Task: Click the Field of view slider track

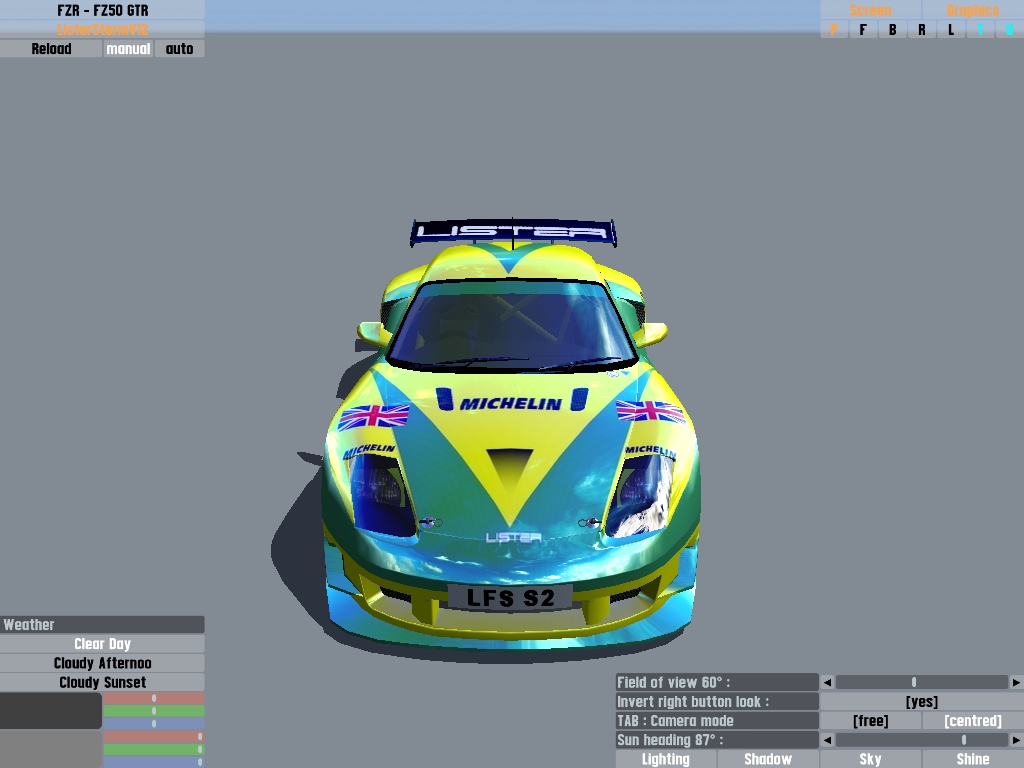Action: (x=921, y=682)
